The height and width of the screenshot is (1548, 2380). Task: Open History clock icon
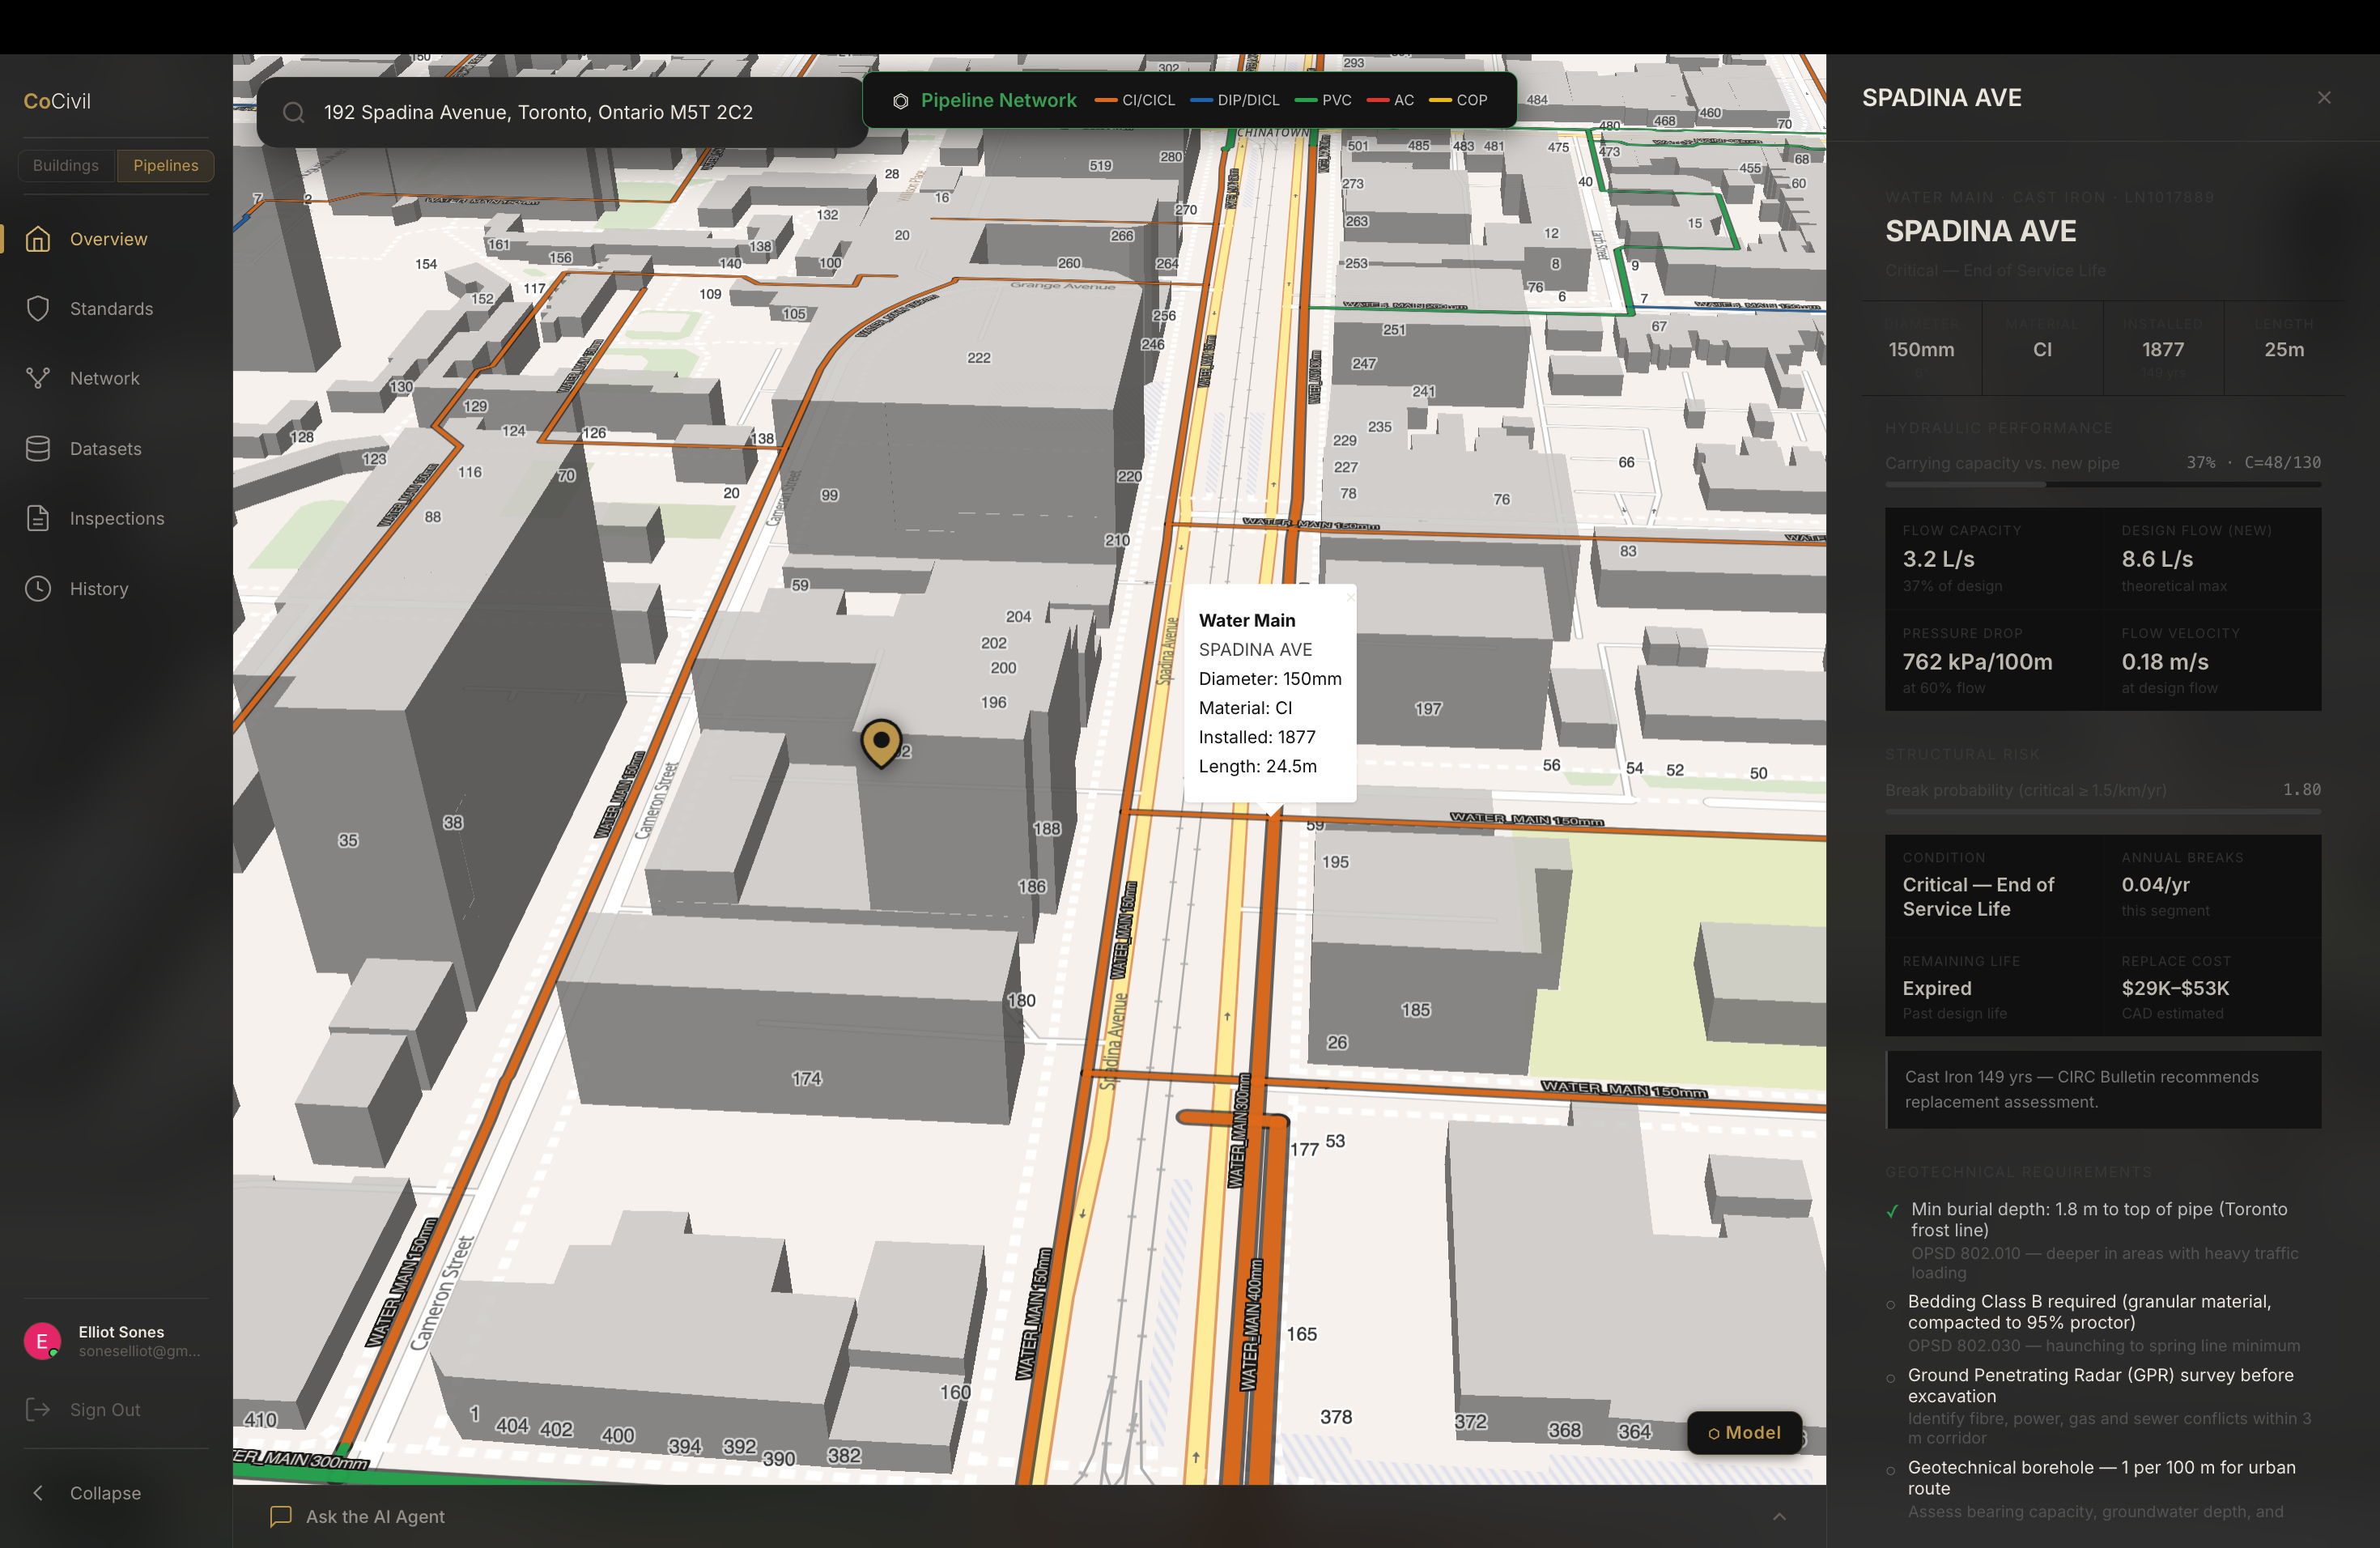click(38, 588)
